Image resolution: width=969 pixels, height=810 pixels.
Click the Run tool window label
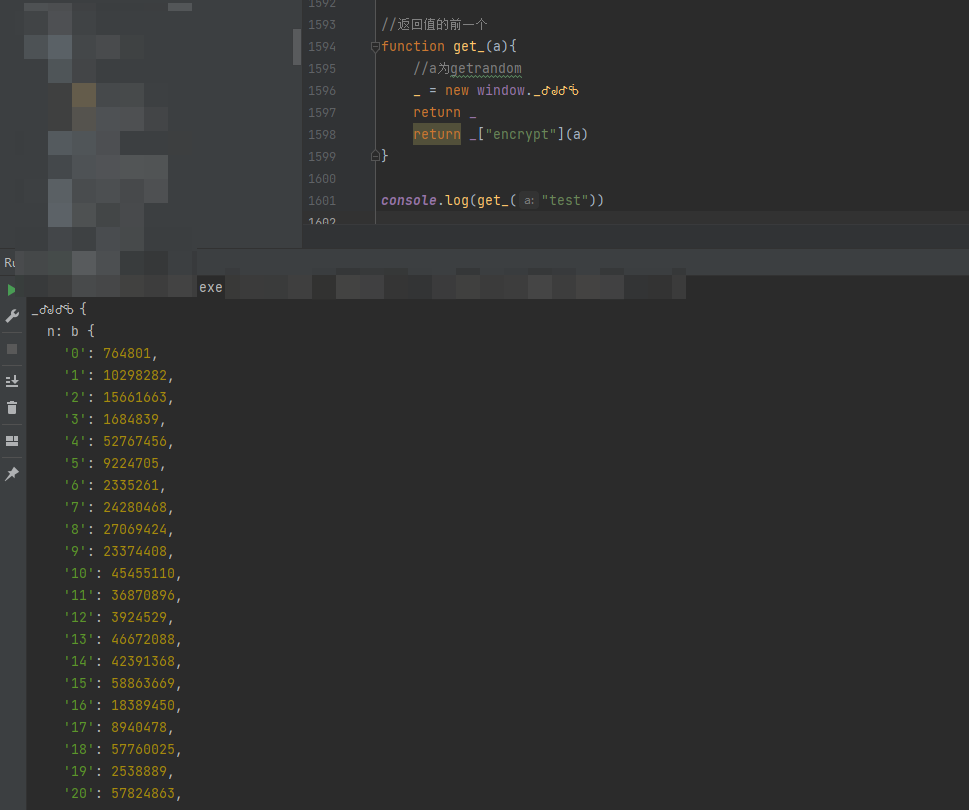point(9,263)
